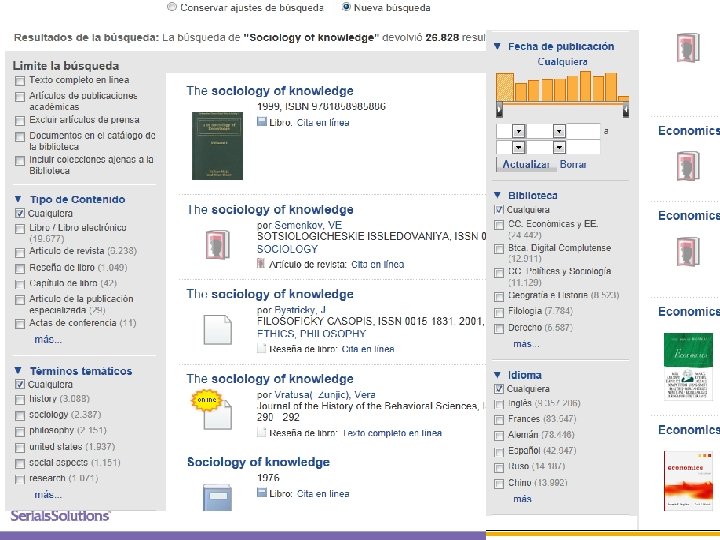Click the tallest bar in the publication date histogram
Screen dimensions: 720x540
(x=585, y=86)
